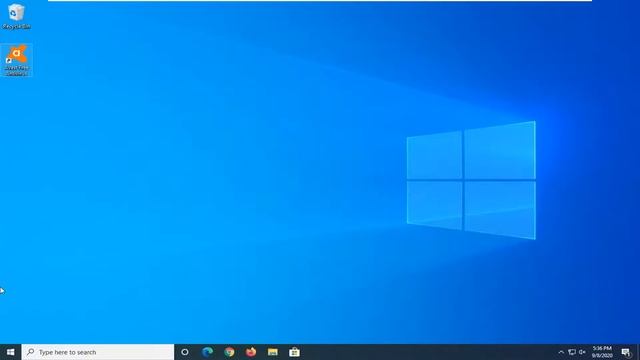The image size is (640, 360).
Task: Open the taskbar clock and date
Action: pos(602,352)
